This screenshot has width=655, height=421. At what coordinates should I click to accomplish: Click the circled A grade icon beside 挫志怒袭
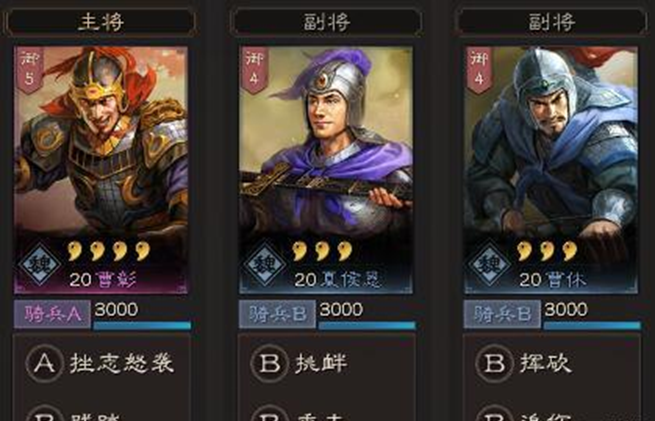click(x=45, y=363)
